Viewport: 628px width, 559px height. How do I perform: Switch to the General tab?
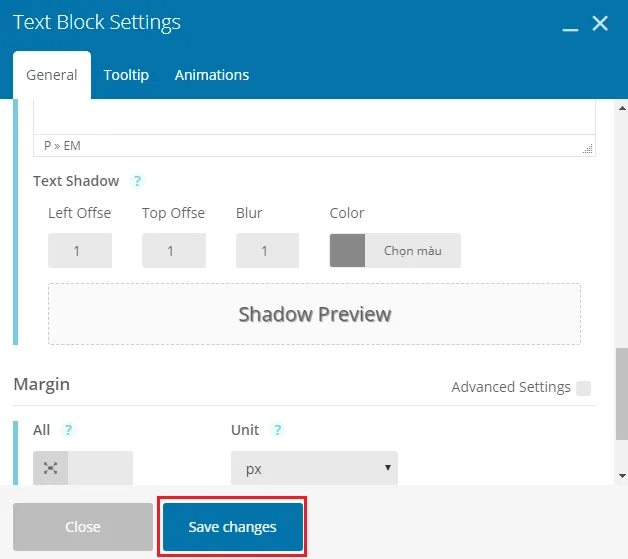(x=52, y=75)
